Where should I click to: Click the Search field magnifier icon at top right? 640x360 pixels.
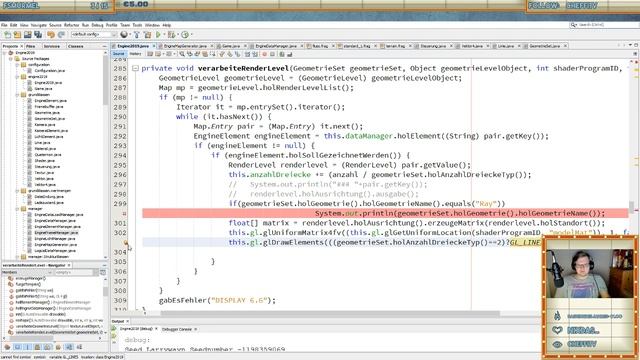point(573,25)
